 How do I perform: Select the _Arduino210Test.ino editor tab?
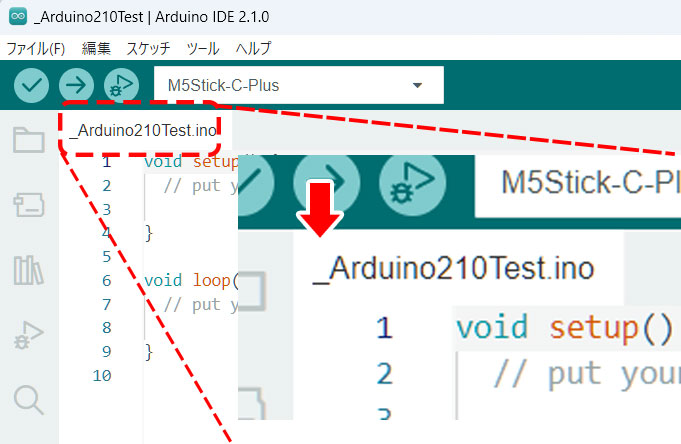(x=143, y=130)
